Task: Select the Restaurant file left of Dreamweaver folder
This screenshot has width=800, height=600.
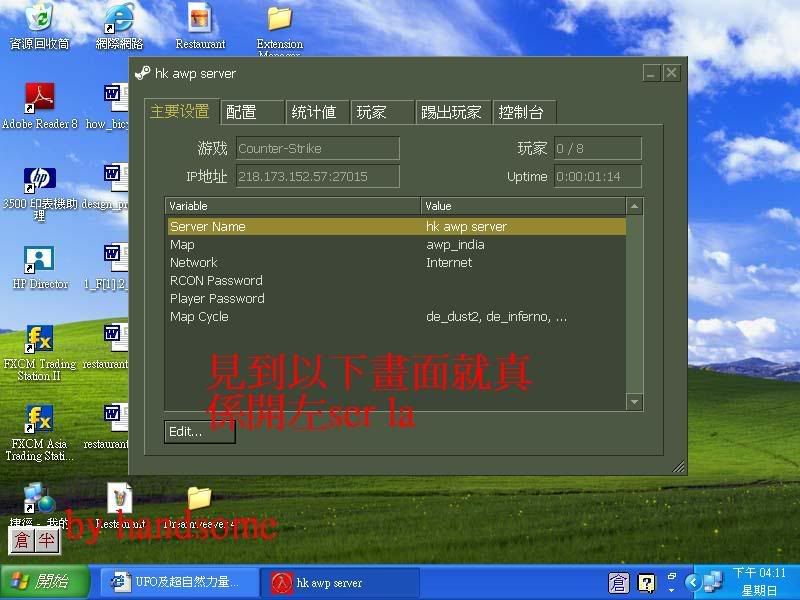Action: point(119,498)
